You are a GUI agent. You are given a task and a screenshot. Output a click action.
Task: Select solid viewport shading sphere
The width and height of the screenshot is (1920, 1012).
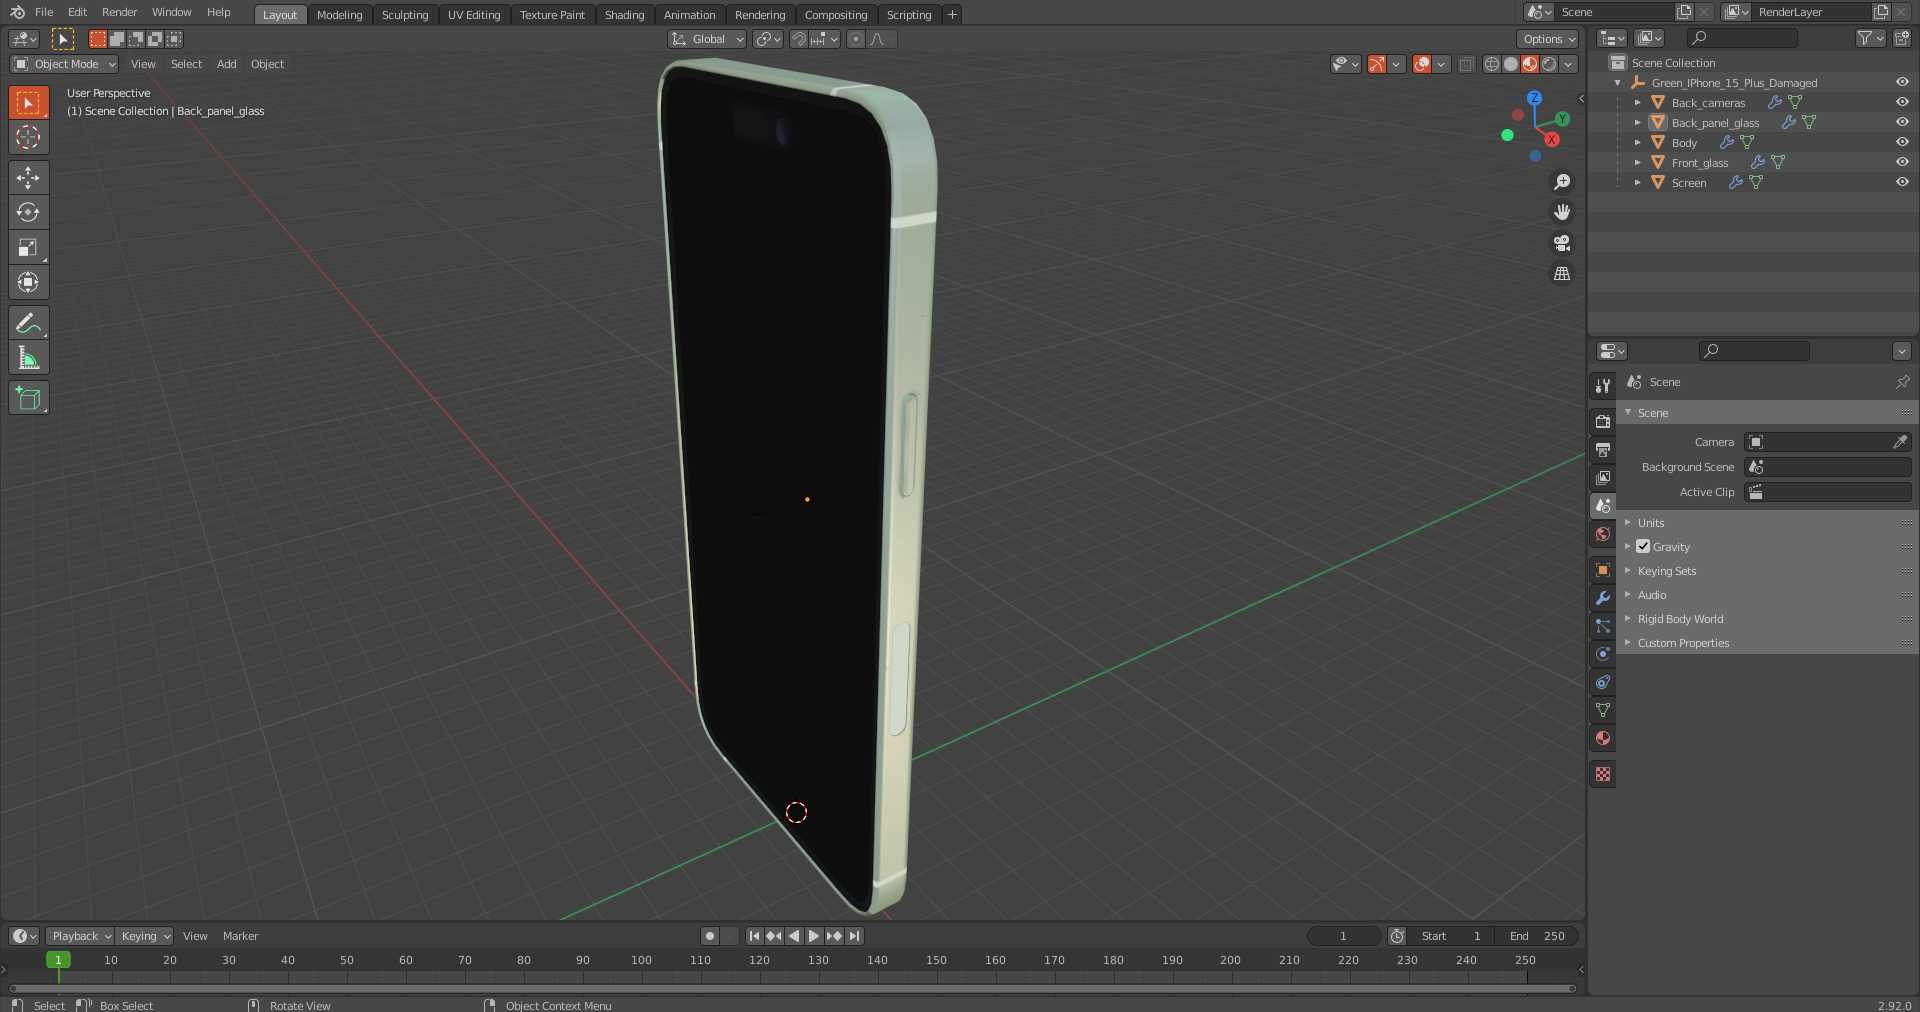coord(1511,64)
